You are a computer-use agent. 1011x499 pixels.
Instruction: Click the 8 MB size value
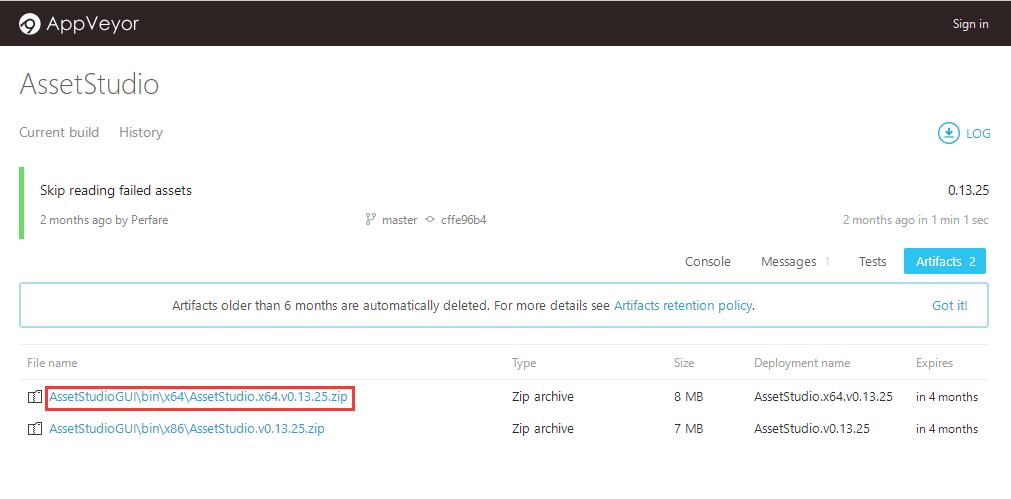(x=688, y=397)
